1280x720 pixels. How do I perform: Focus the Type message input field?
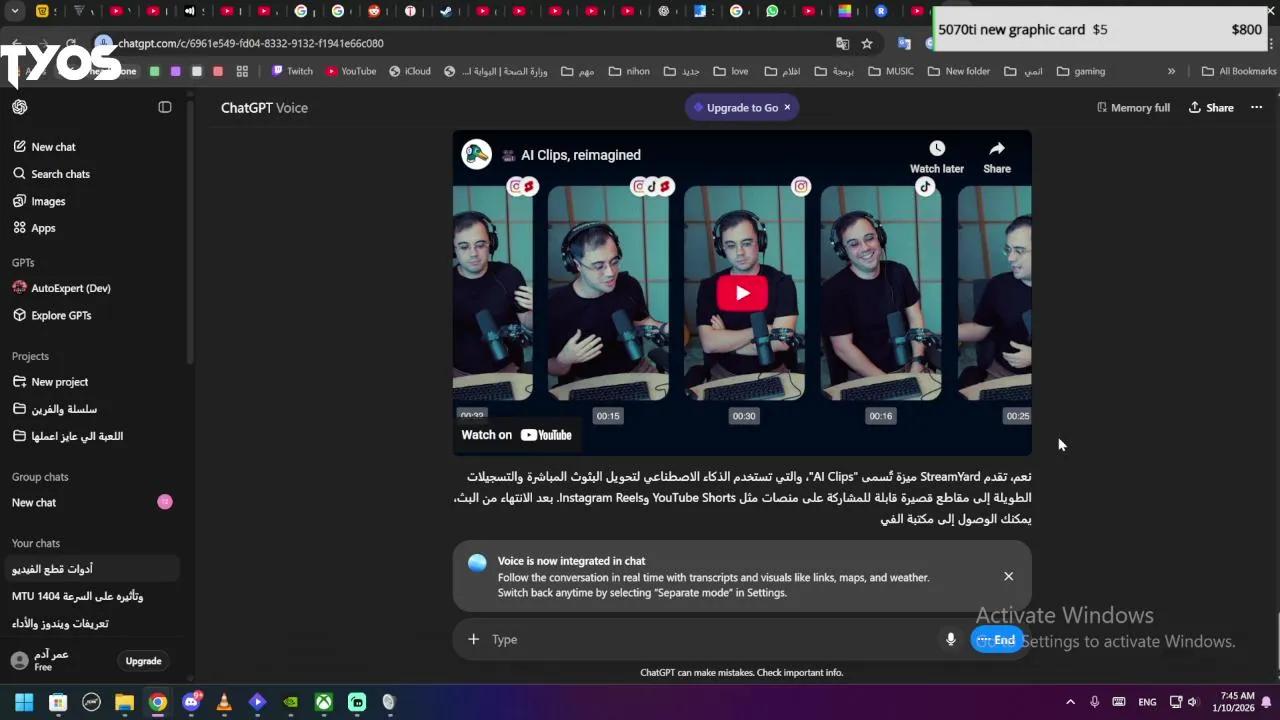(712, 639)
